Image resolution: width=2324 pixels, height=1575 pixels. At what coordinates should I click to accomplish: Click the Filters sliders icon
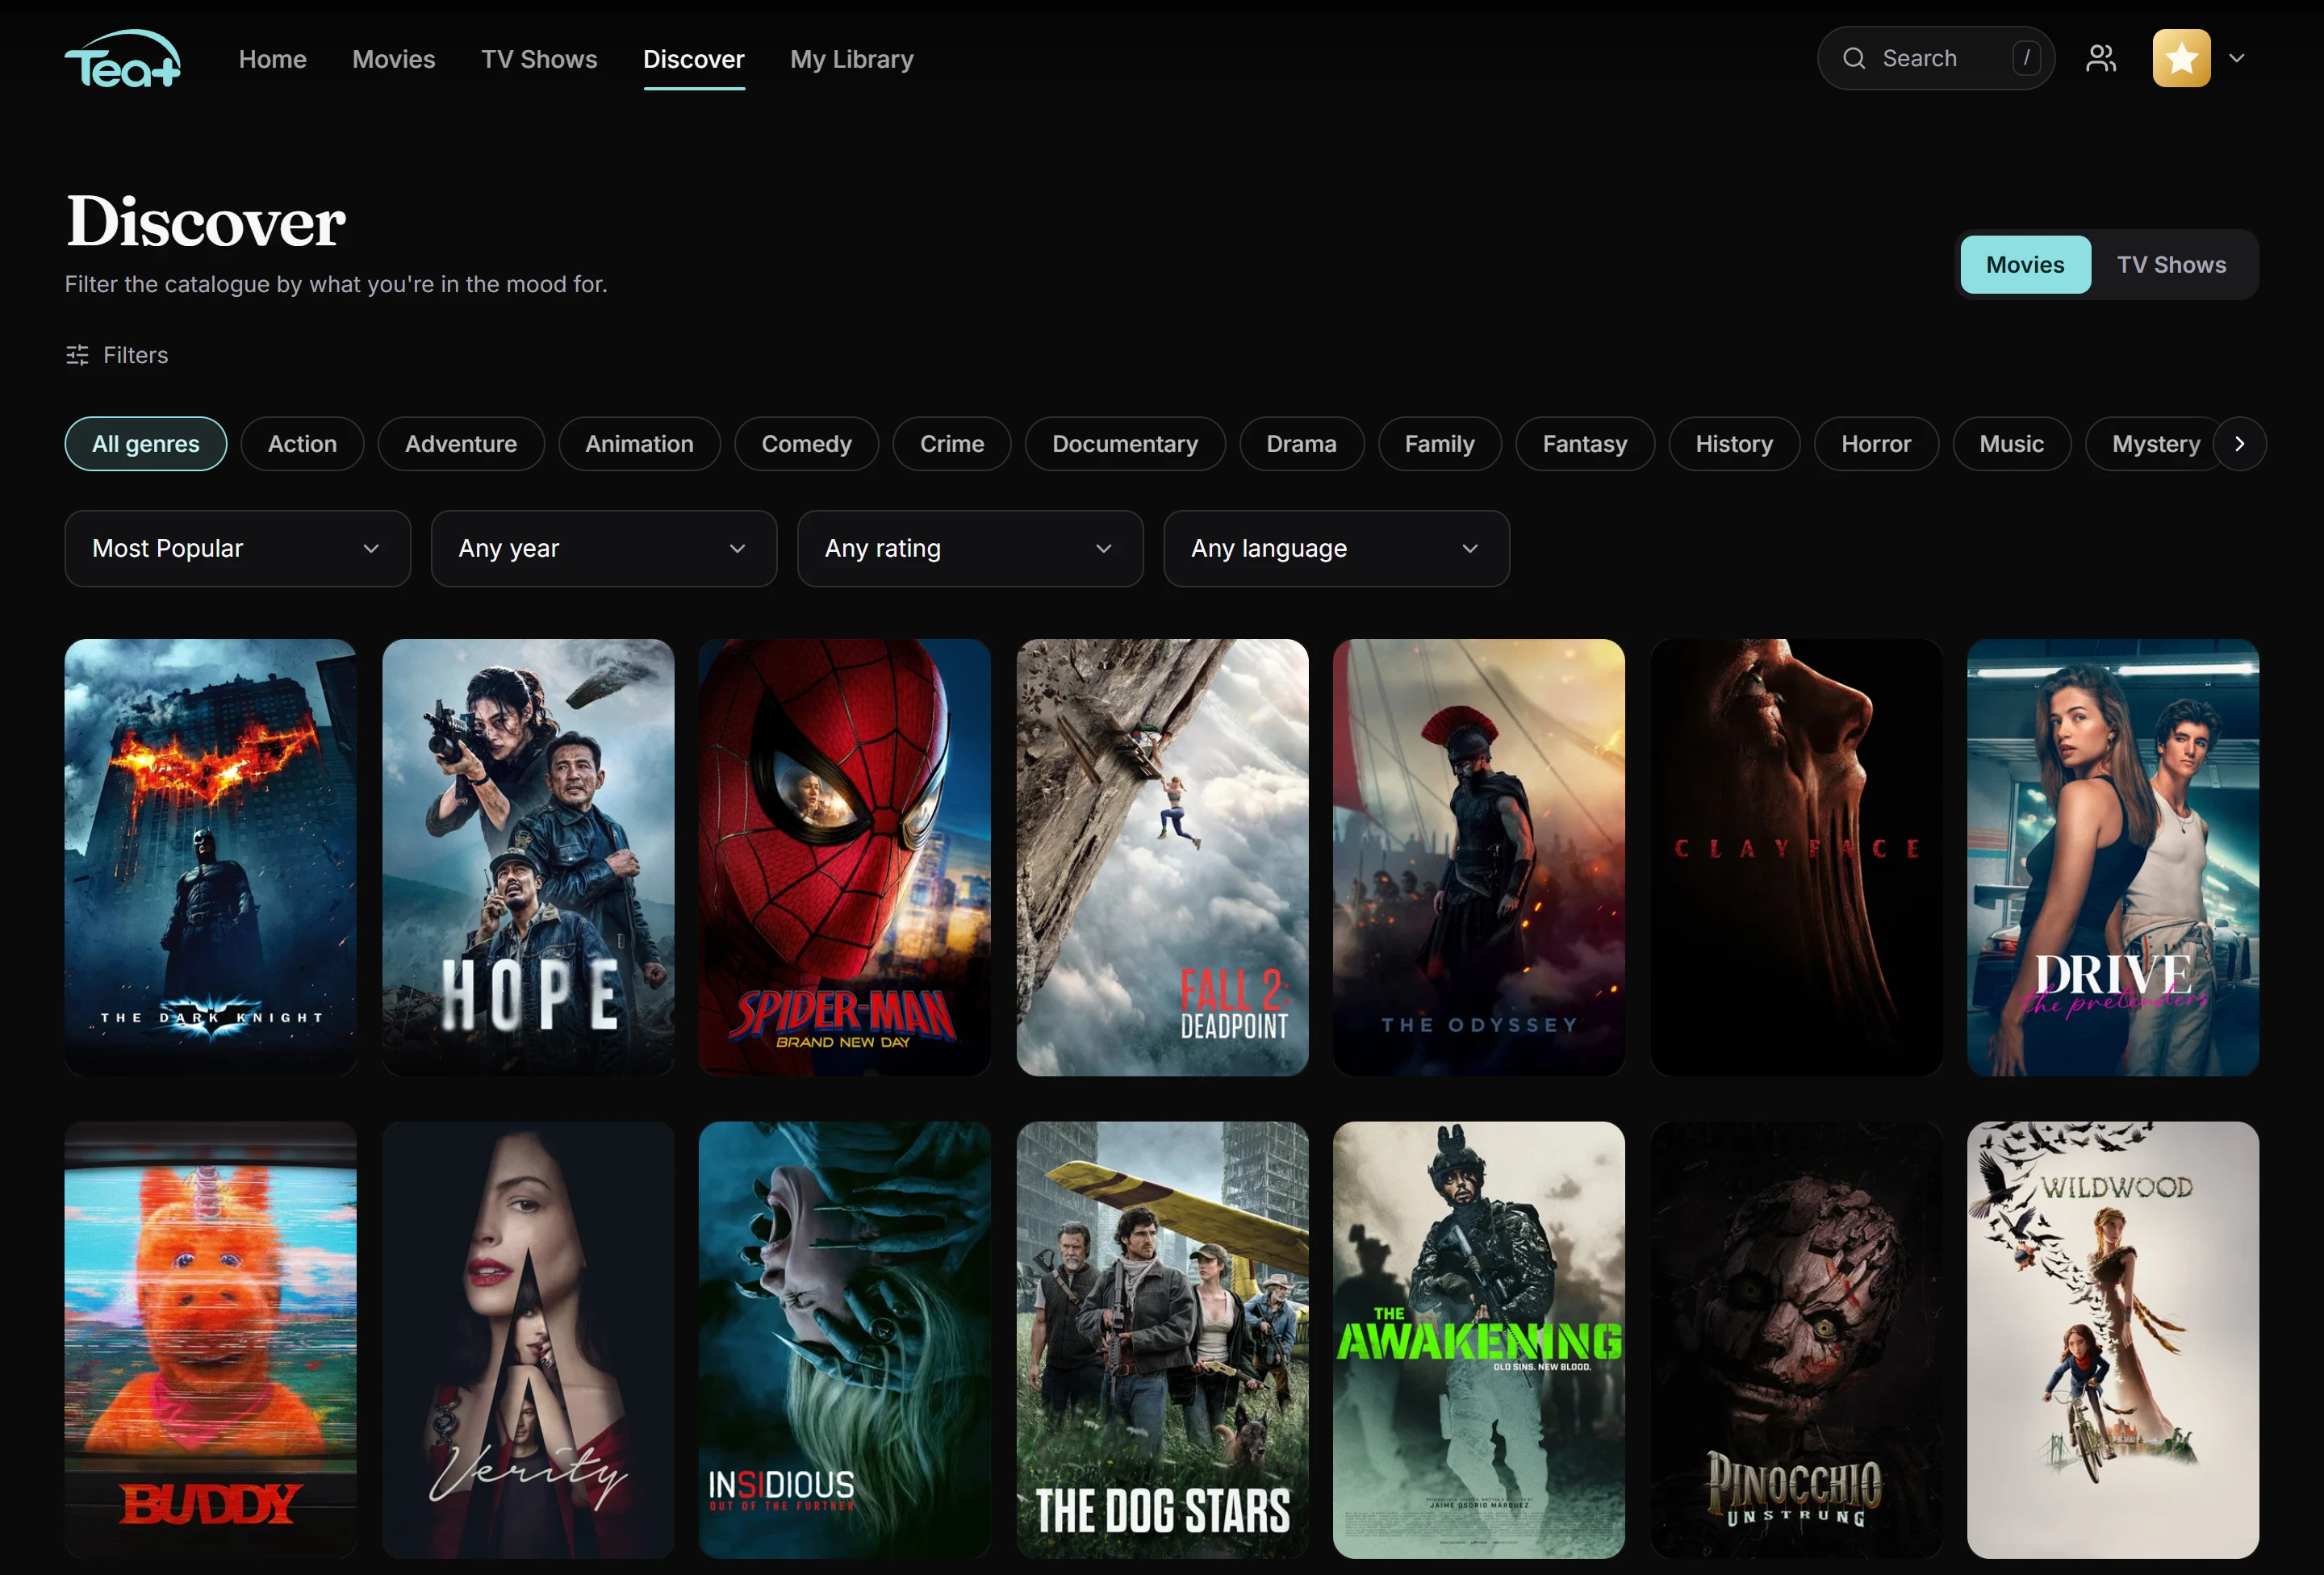point(77,355)
